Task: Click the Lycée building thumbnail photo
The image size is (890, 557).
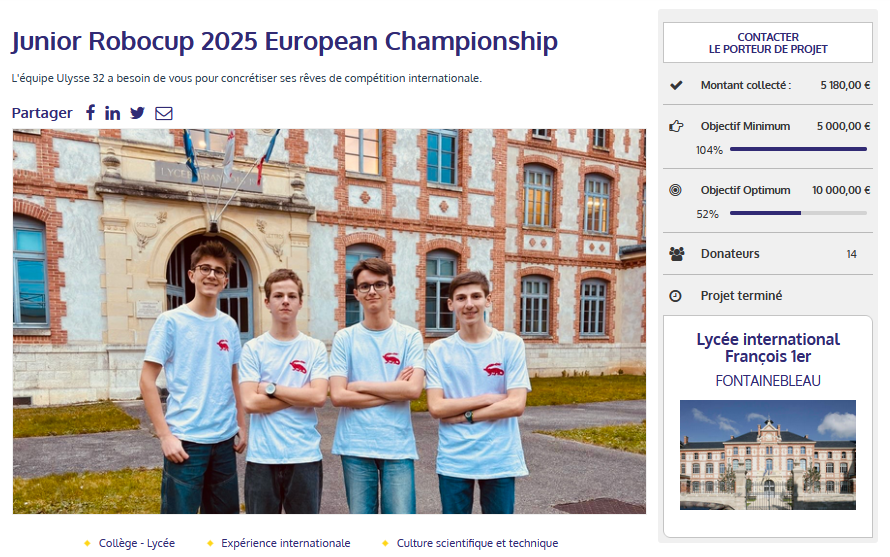Action: click(767, 455)
